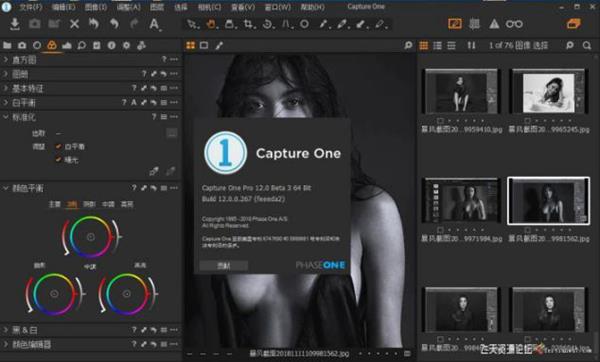
Task: Toggle the 曝光 checkbox under 标准化
Action: tap(58, 159)
